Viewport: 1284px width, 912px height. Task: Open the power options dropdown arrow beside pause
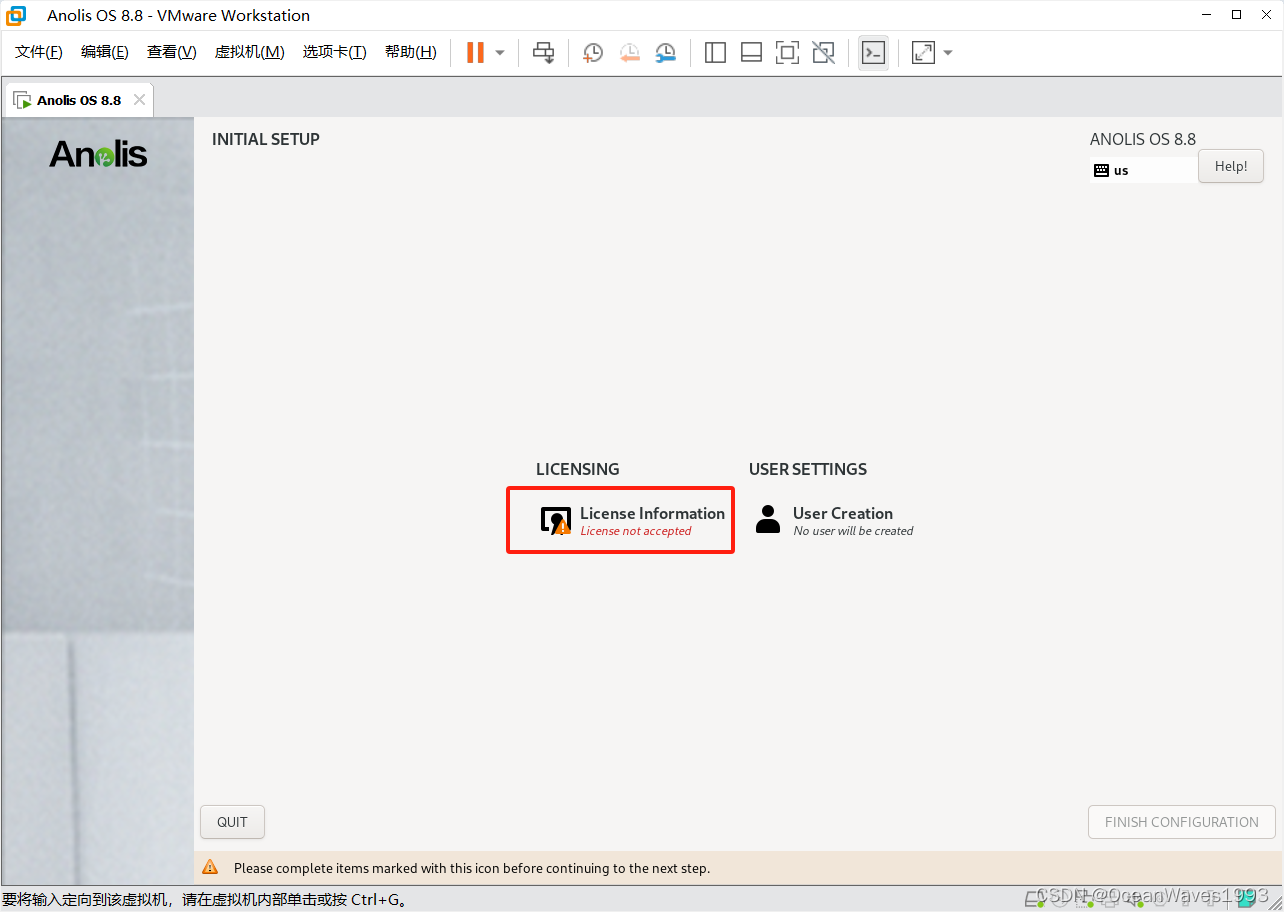coord(500,52)
